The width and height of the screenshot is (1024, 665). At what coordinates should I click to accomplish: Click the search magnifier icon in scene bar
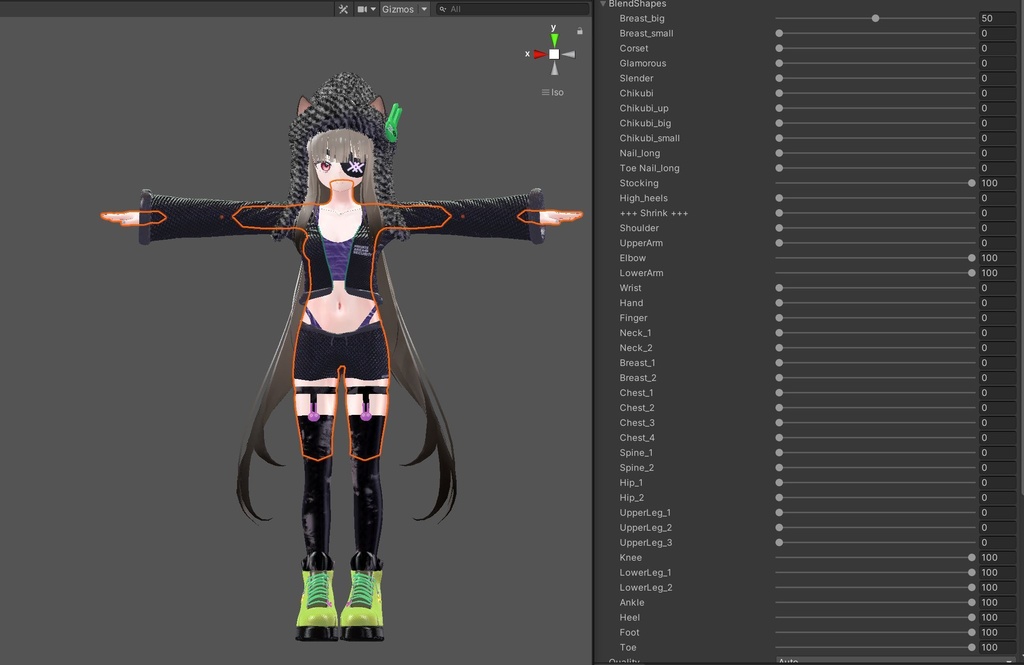click(442, 9)
